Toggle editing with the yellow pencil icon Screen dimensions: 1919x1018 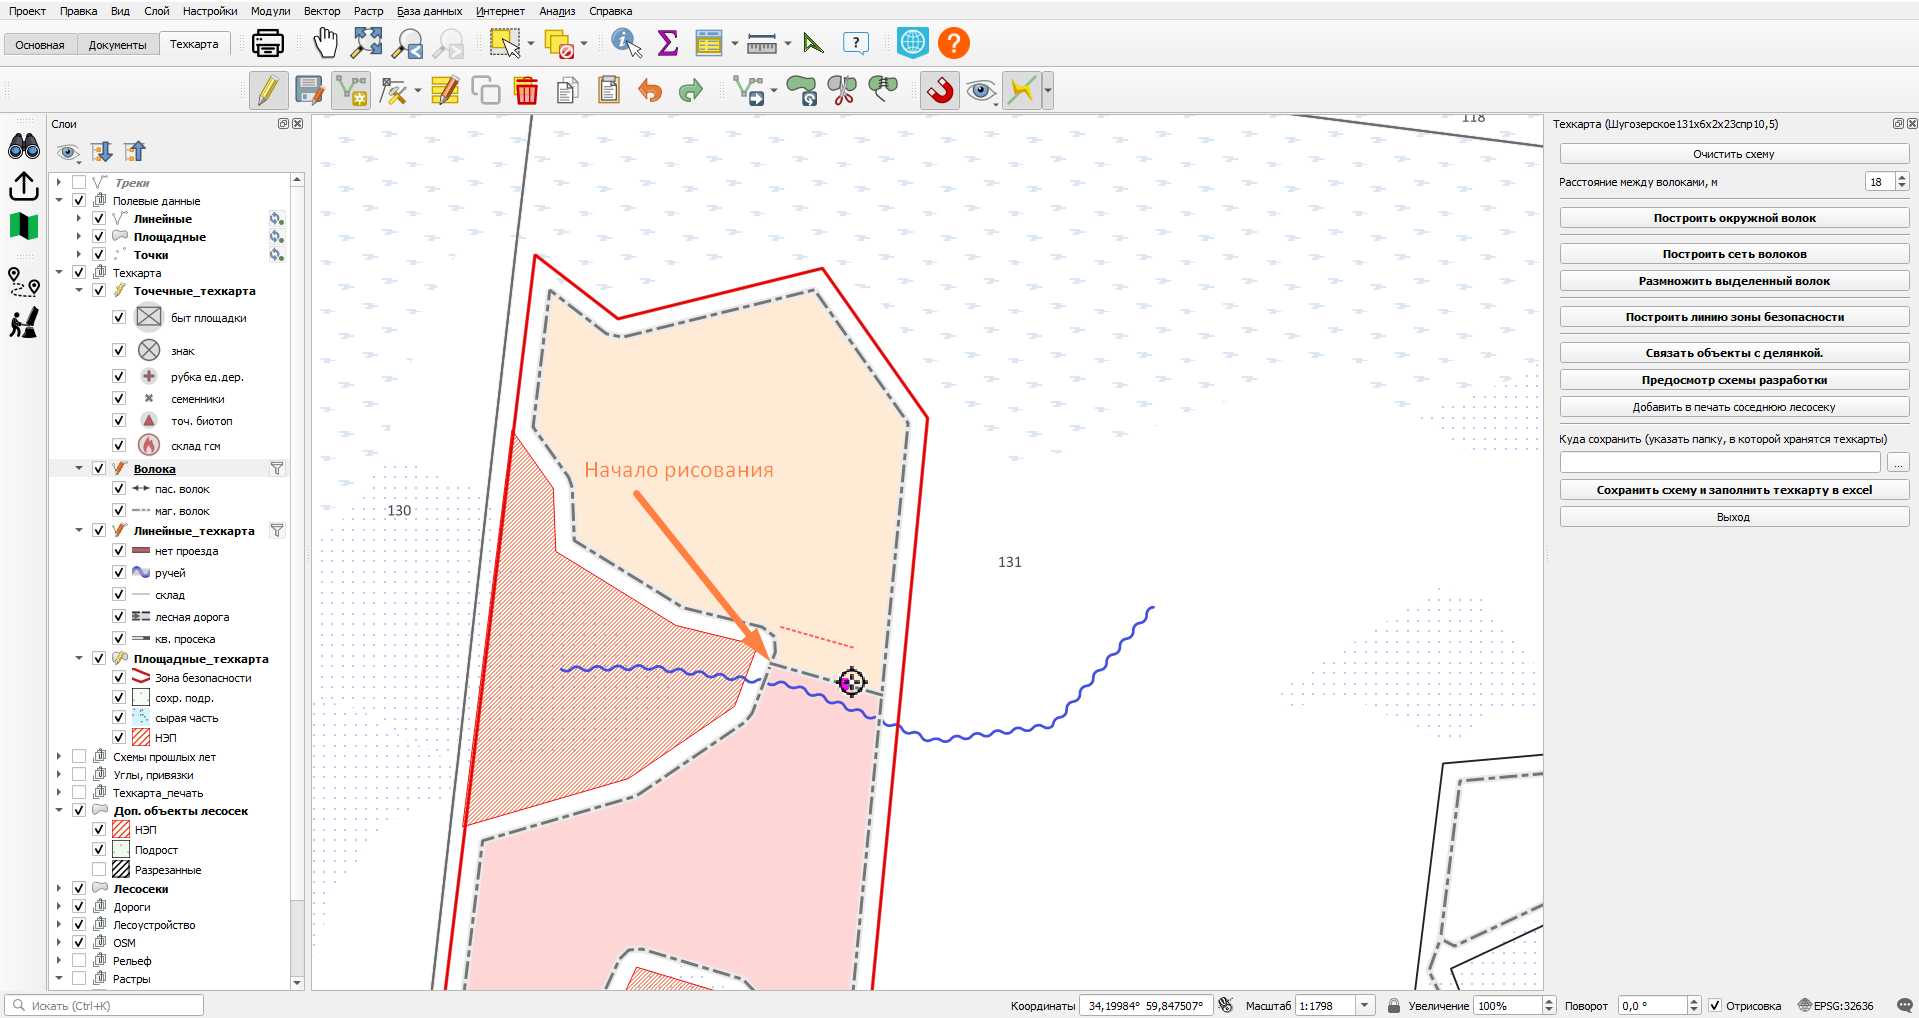(x=268, y=91)
